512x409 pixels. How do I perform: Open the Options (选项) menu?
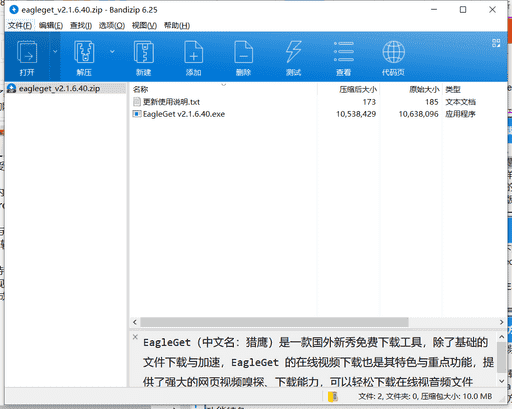pos(112,26)
